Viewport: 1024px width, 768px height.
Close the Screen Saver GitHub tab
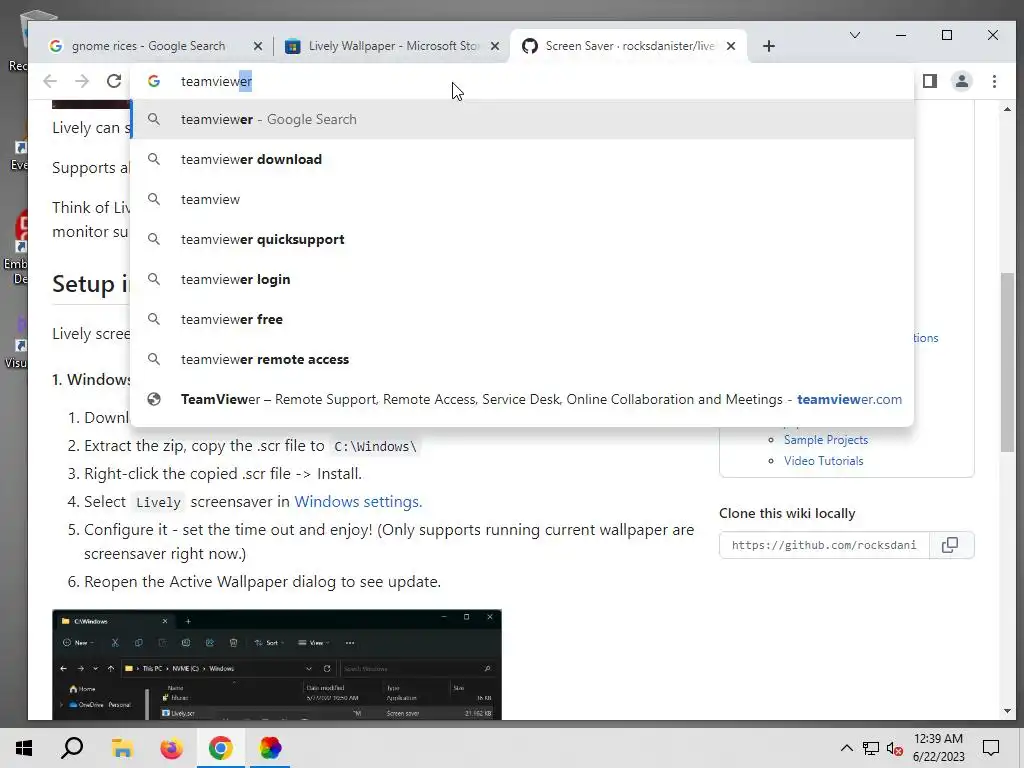point(731,46)
